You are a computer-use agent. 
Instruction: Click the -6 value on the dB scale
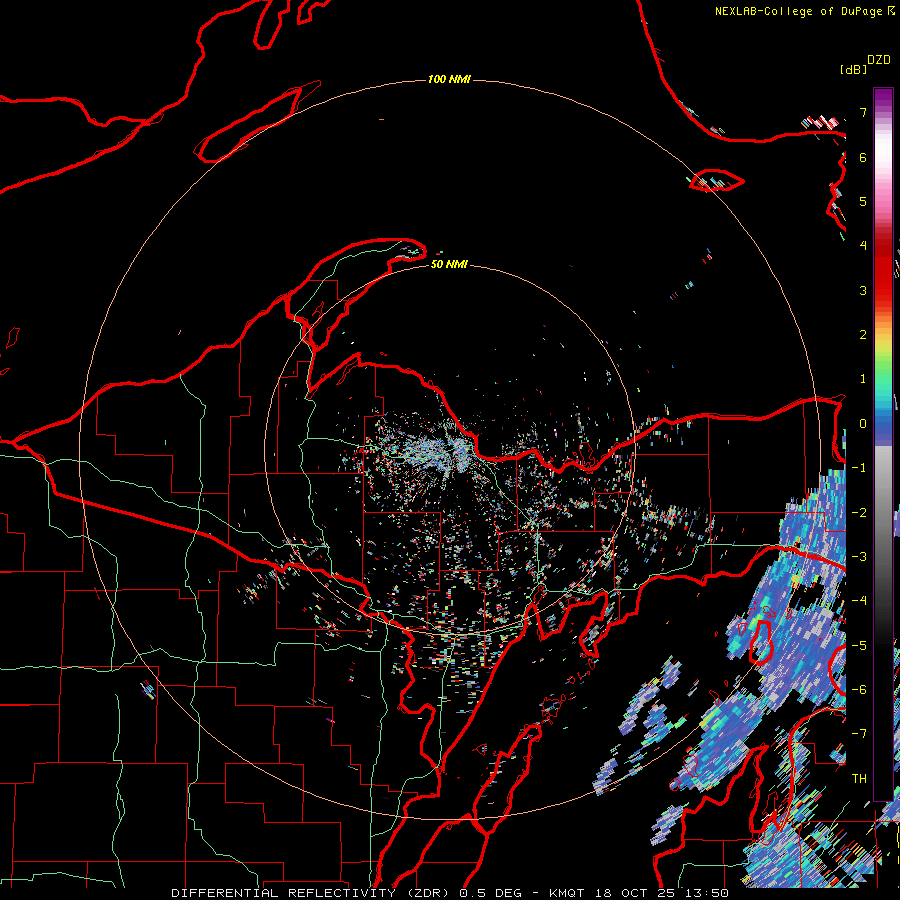pos(859,689)
